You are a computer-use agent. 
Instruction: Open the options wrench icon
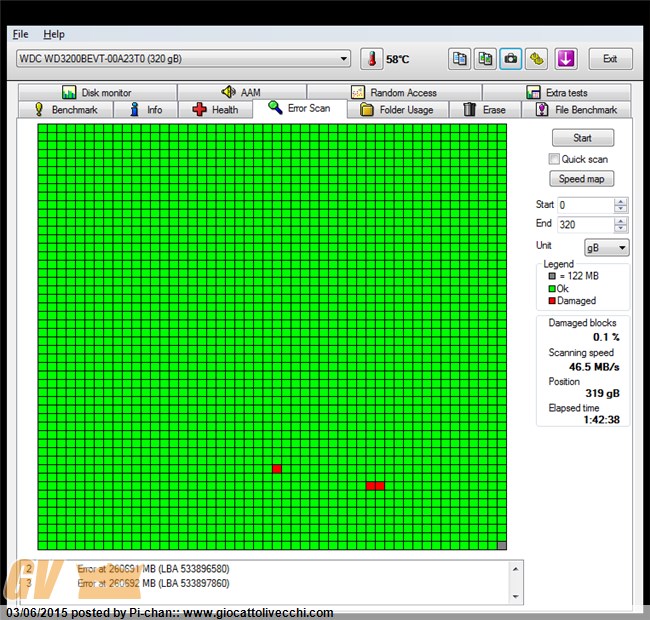tap(537, 59)
